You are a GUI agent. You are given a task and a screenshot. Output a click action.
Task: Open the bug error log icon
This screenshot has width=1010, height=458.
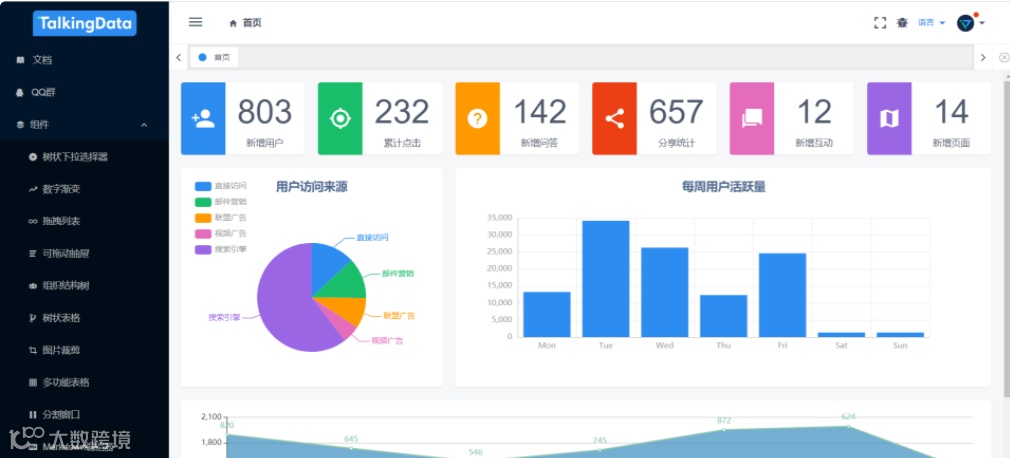902,23
